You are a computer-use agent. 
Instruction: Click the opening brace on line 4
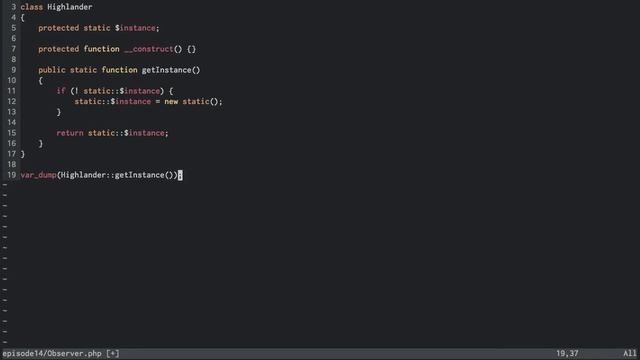[x=22, y=18]
